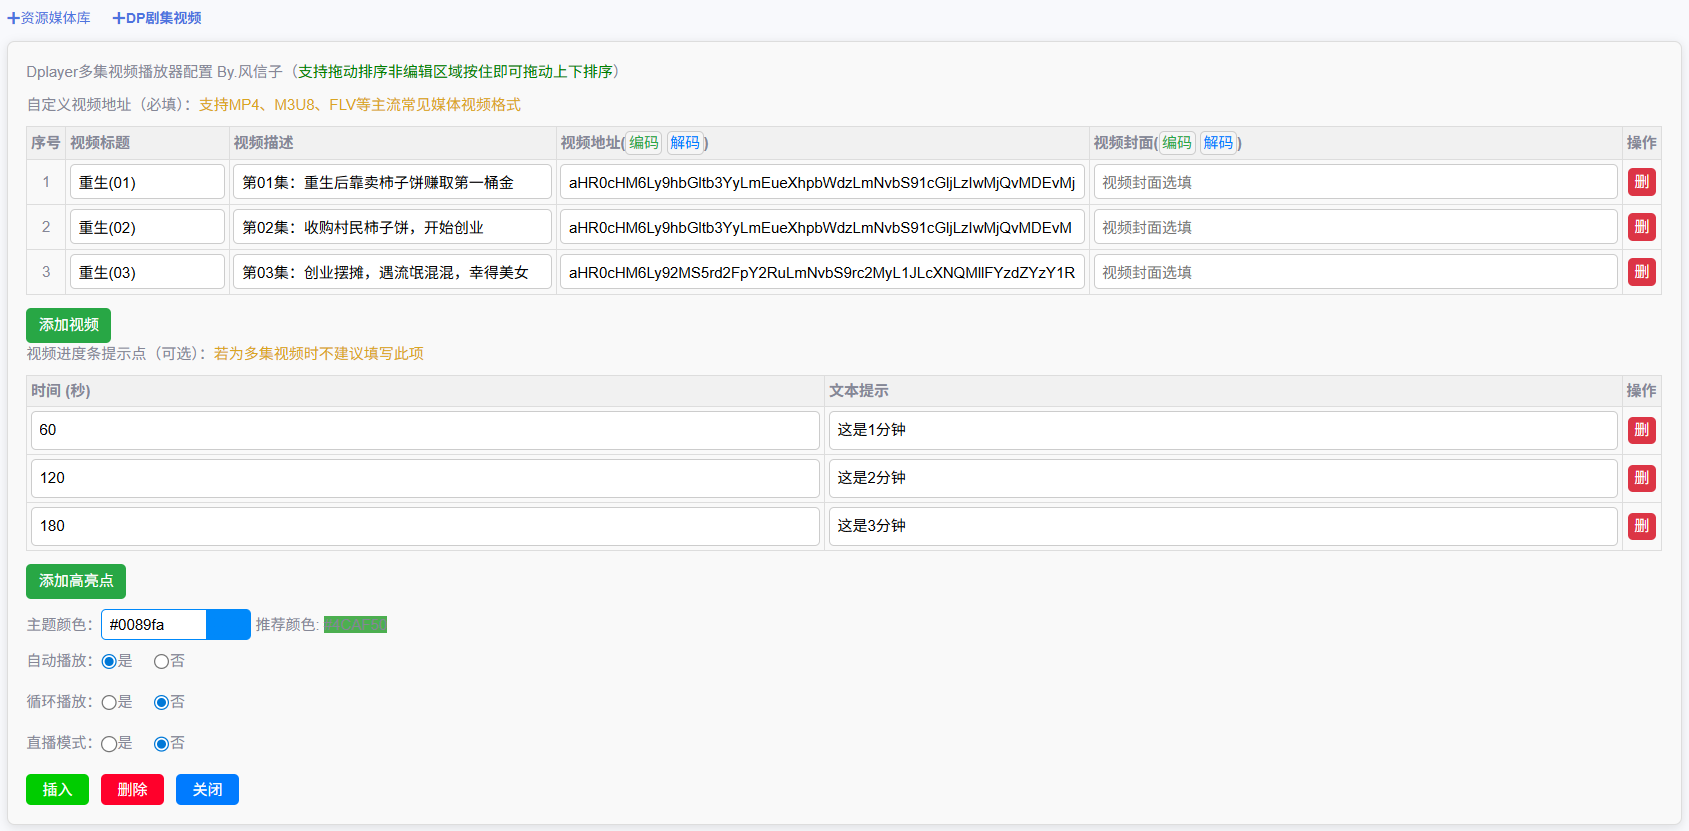Delete video row 重生(01)
This screenshot has width=1689, height=831.
coord(1641,182)
